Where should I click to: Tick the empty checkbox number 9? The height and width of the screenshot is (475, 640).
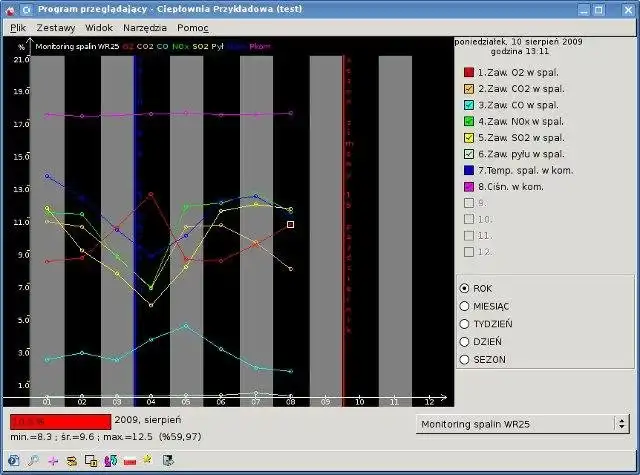[469, 203]
